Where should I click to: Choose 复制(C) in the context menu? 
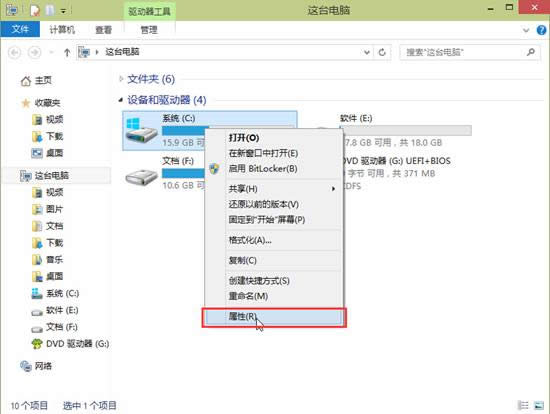pyautogui.click(x=242, y=261)
